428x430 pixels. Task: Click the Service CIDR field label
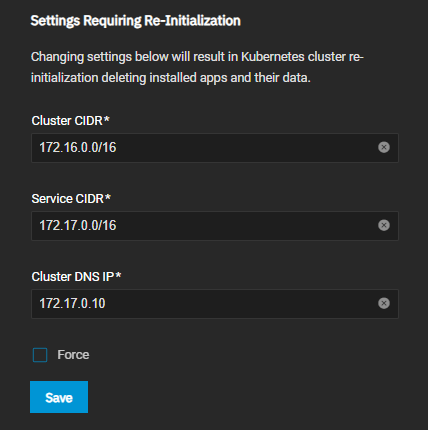(68, 199)
